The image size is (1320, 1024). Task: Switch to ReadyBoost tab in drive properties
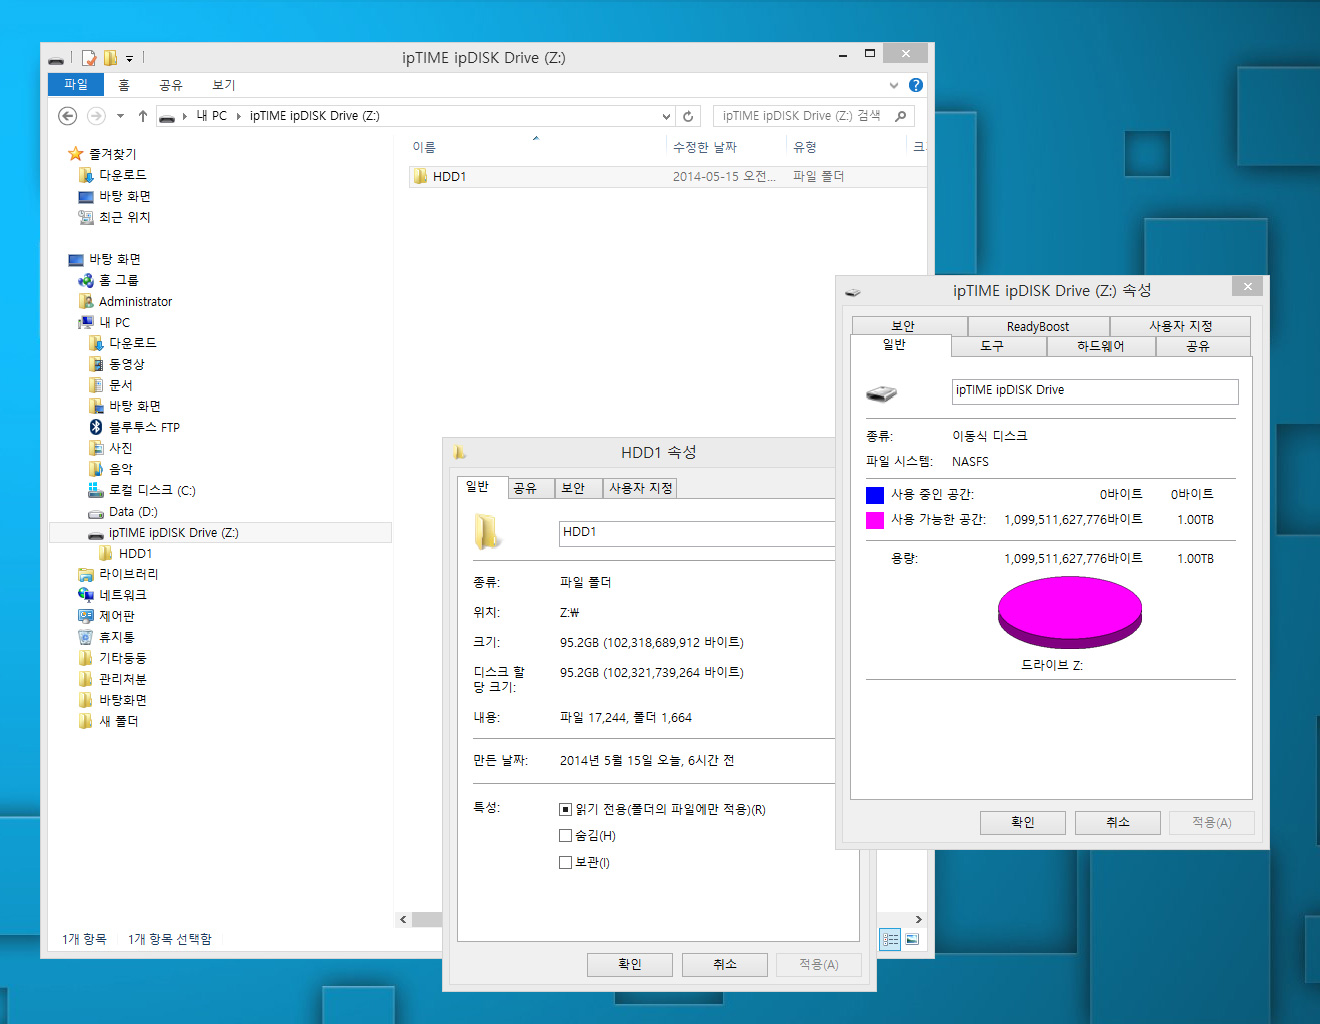point(1038,326)
